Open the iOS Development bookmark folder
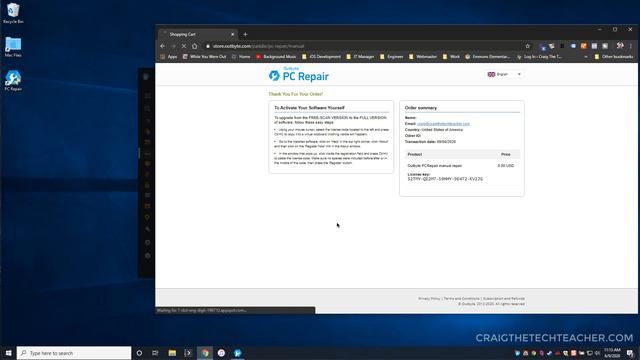The width and height of the screenshot is (640, 360). 321,57
